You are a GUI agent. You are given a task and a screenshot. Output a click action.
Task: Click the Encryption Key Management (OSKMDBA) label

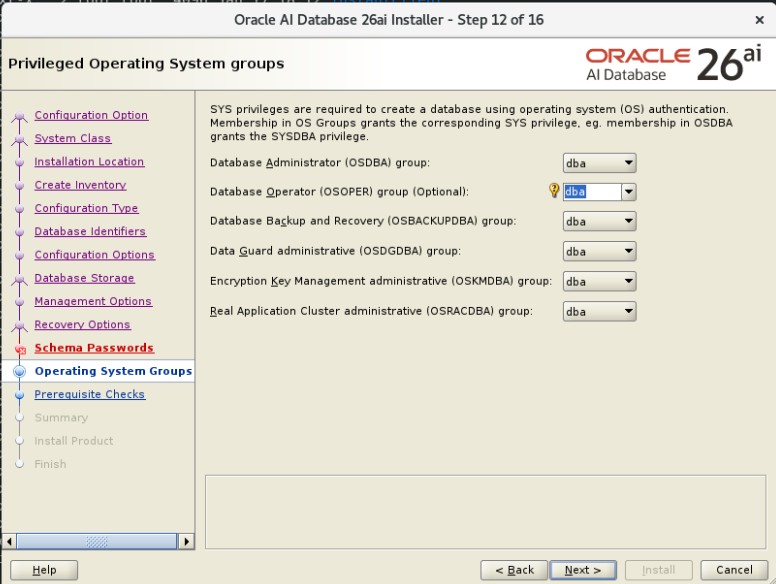click(x=381, y=281)
